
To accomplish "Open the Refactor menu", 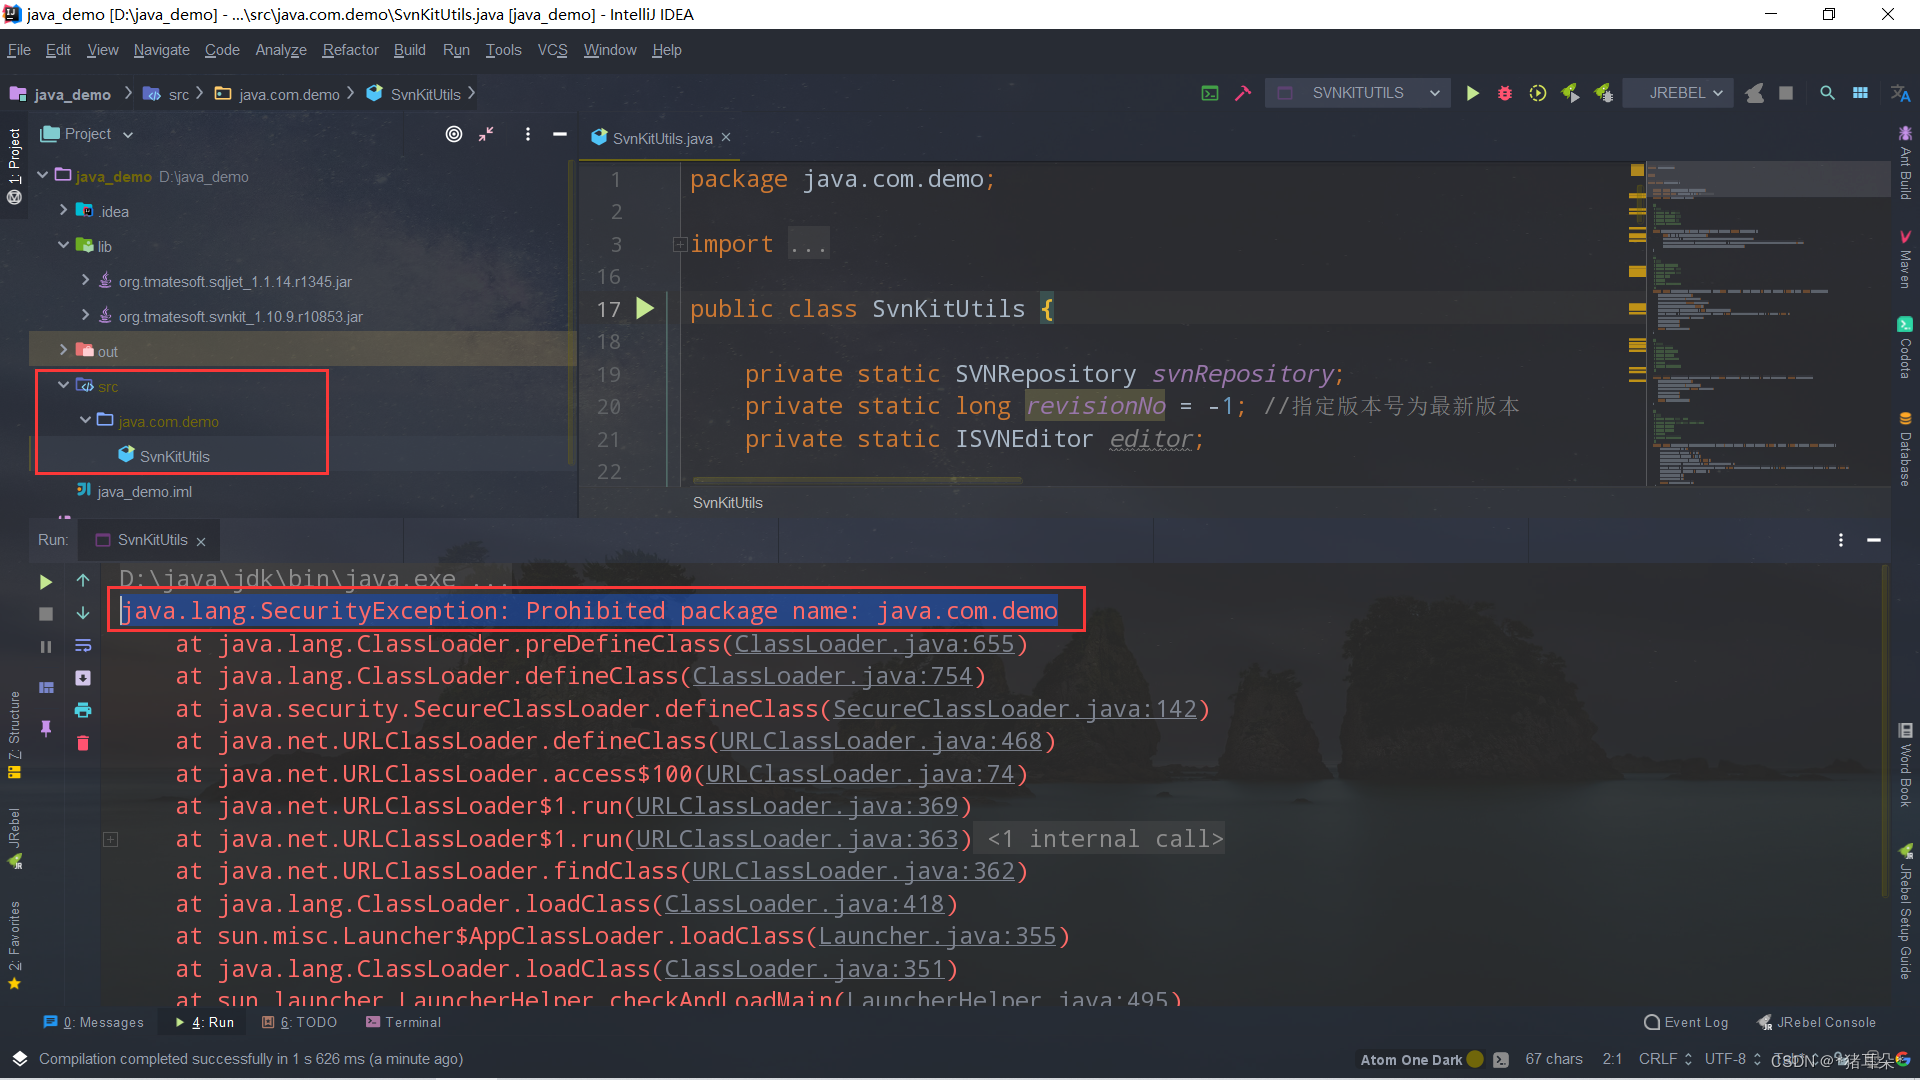I will coord(350,50).
